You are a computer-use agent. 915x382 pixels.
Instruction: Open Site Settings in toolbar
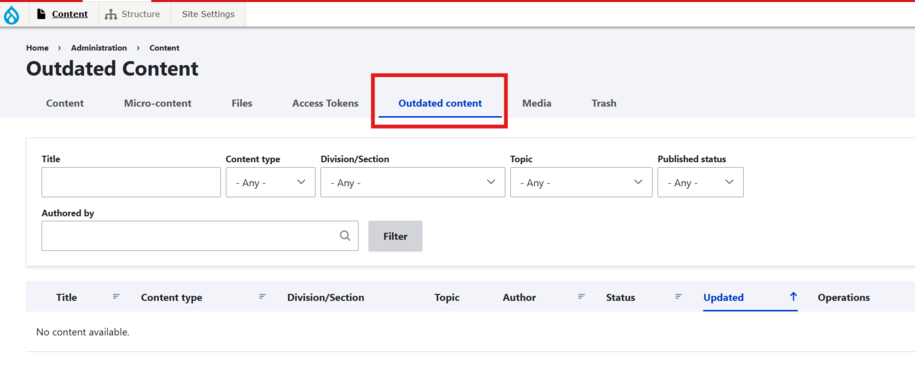[208, 14]
